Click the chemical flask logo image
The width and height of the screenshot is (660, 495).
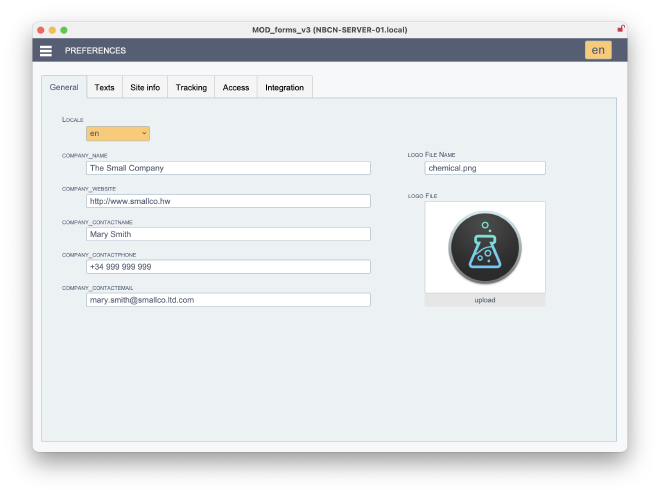pyautogui.click(x=485, y=247)
